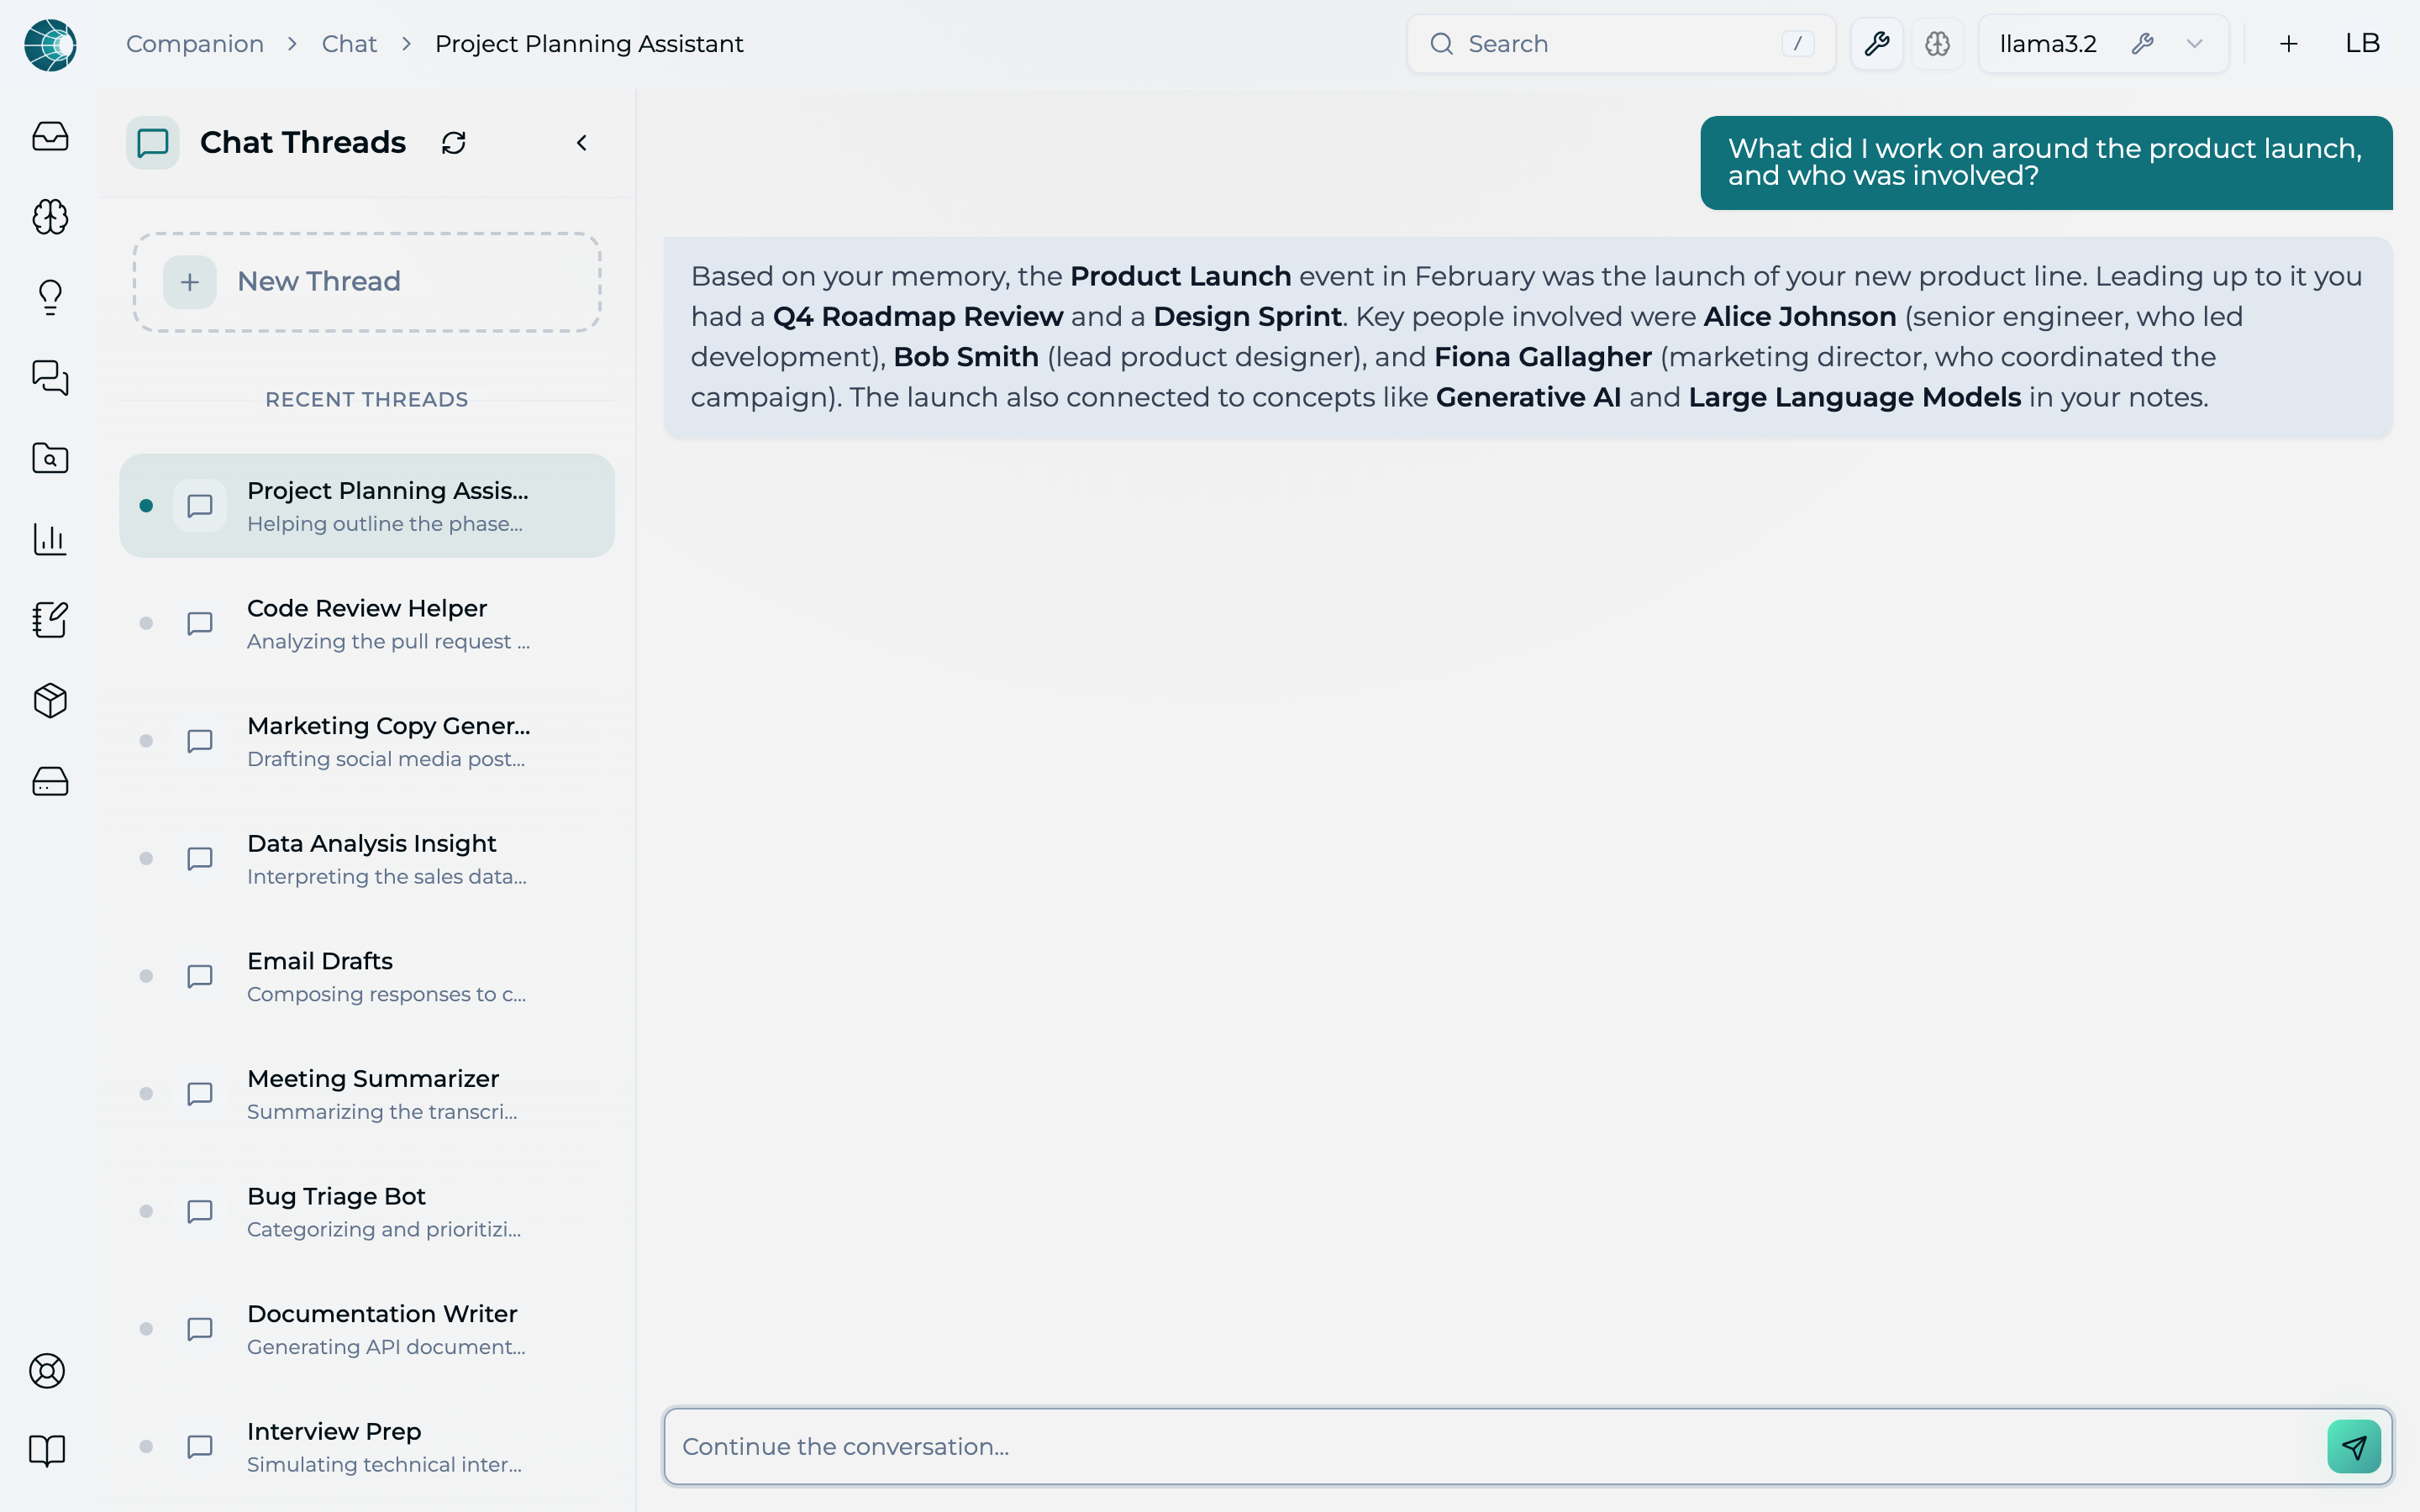Open the brain memory icon in the sidebar
The width and height of the screenshot is (2420, 1512).
(x=50, y=217)
